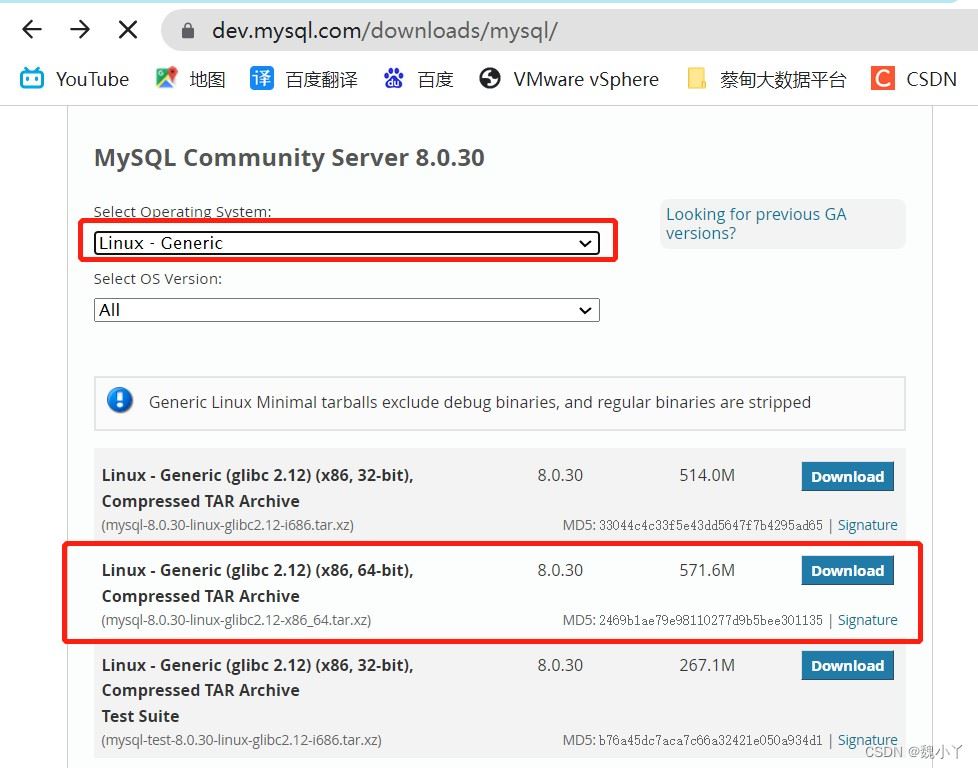This screenshot has height=768, width=978.
Task: Click the browser forward arrow
Action: tap(80, 30)
